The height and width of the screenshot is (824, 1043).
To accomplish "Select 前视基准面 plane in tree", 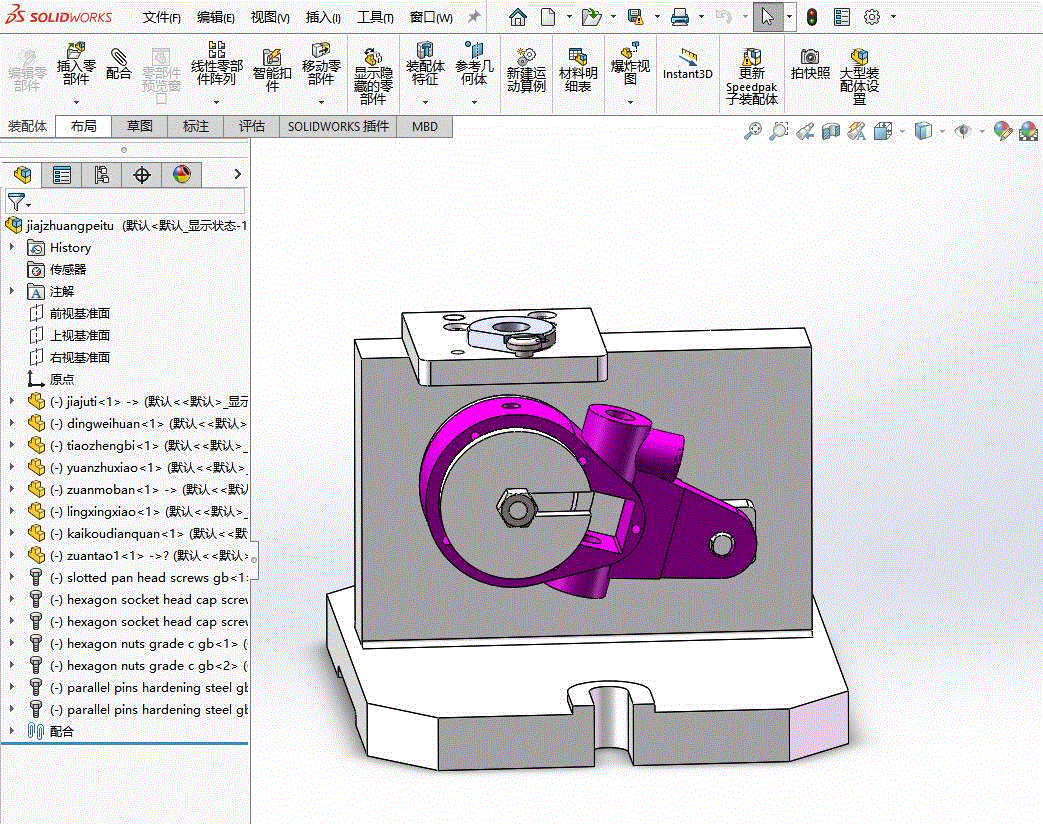I will click(x=80, y=313).
